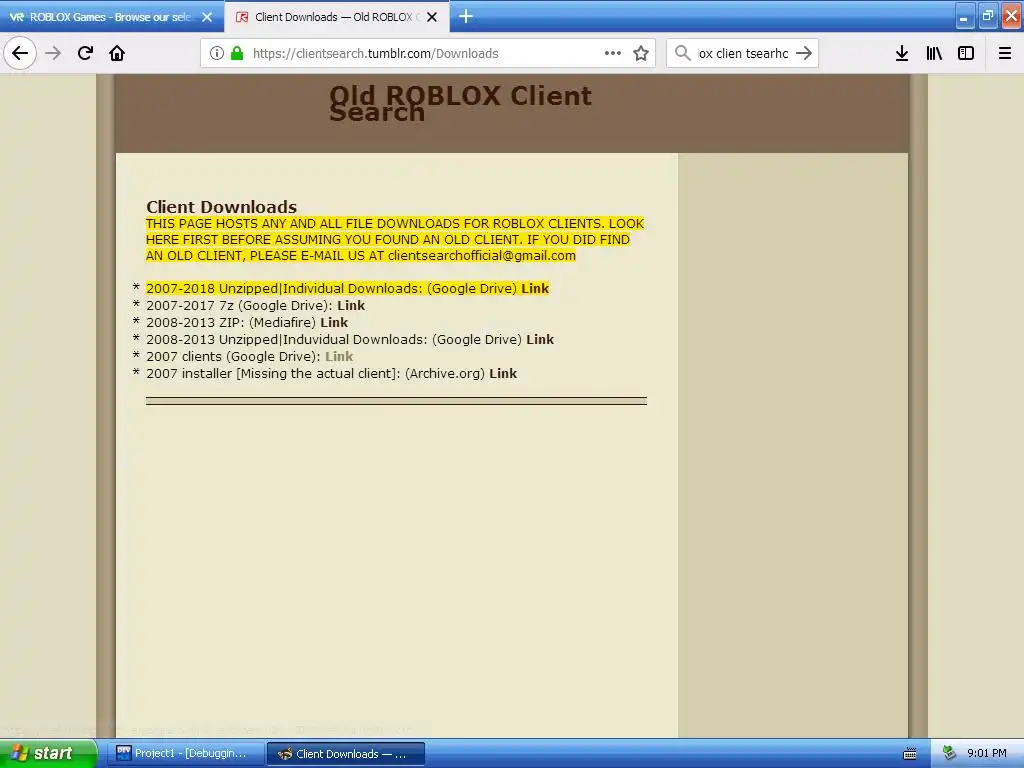This screenshot has height=768, width=1024.
Task: Submit search with the go arrow
Action: coord(804,53)
